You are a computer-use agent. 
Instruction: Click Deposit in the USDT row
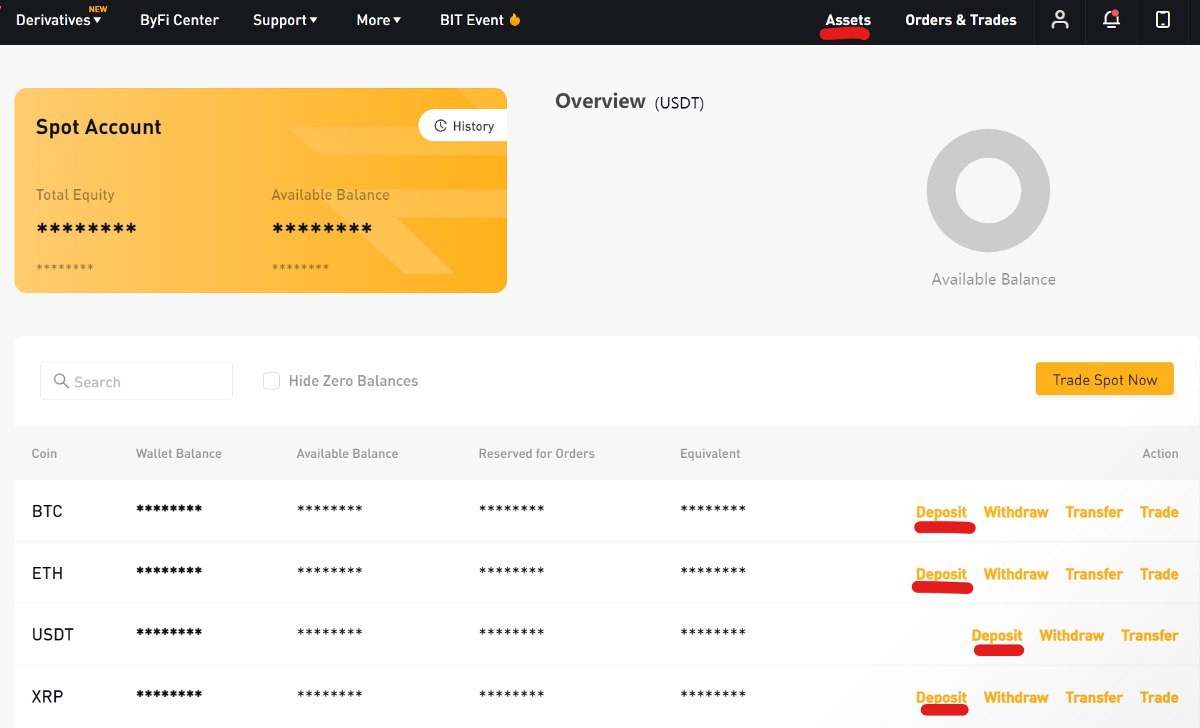[x=997, y=635]
